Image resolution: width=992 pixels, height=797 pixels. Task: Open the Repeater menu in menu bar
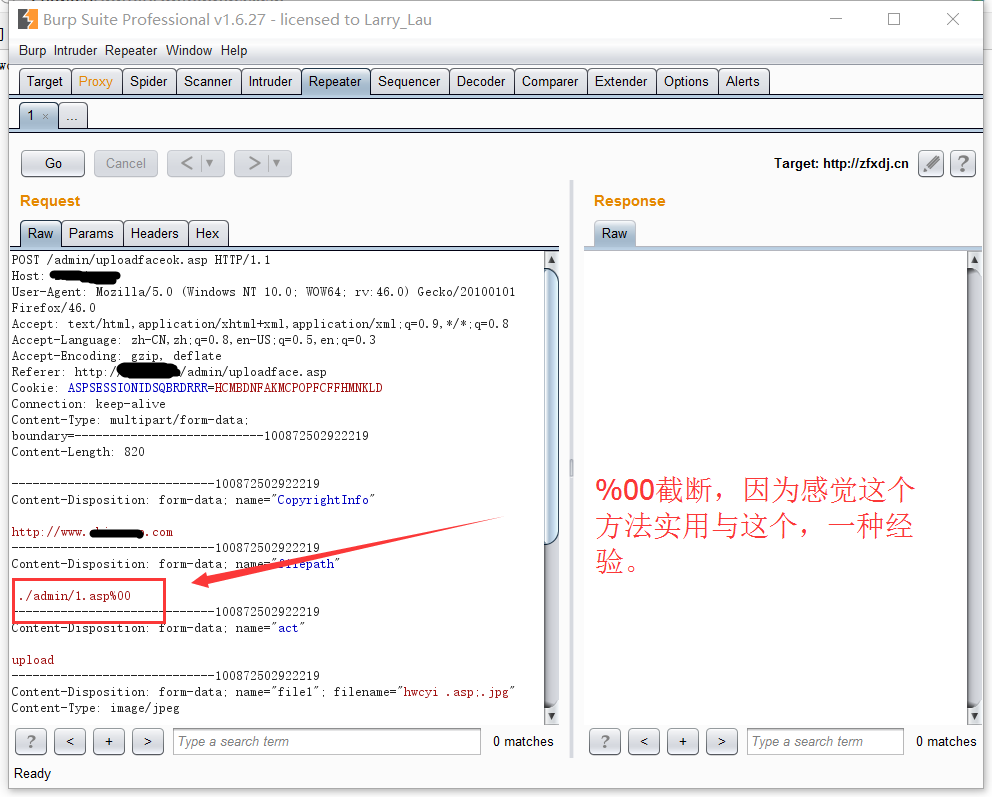(x=131, y=51)
